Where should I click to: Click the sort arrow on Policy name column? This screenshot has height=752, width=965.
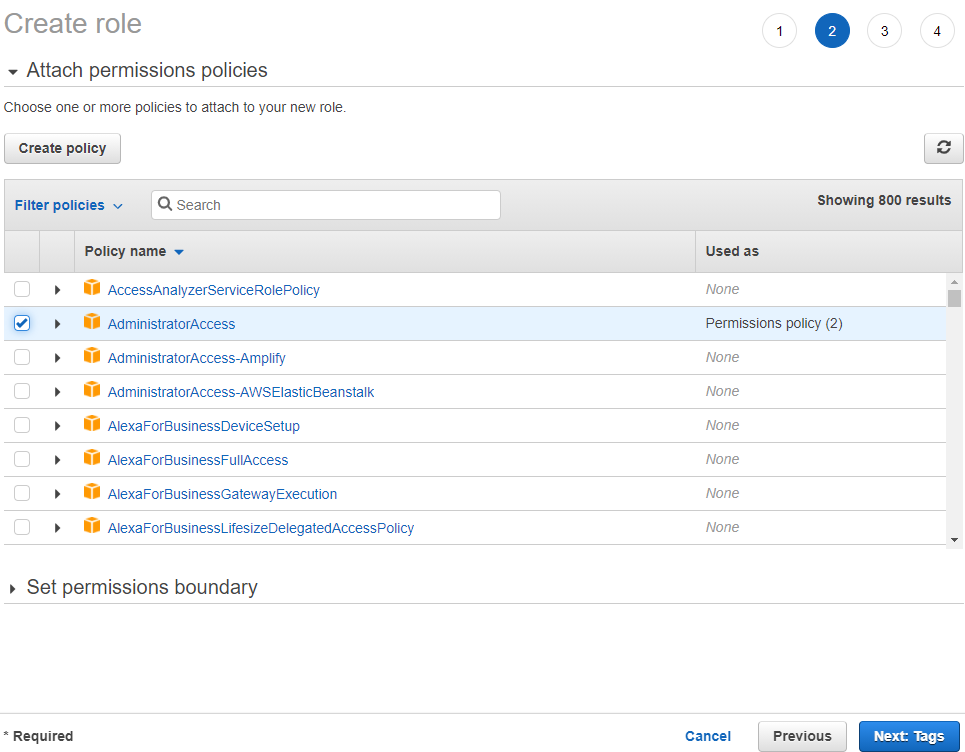pyautogui.click(x=178, y=251)
